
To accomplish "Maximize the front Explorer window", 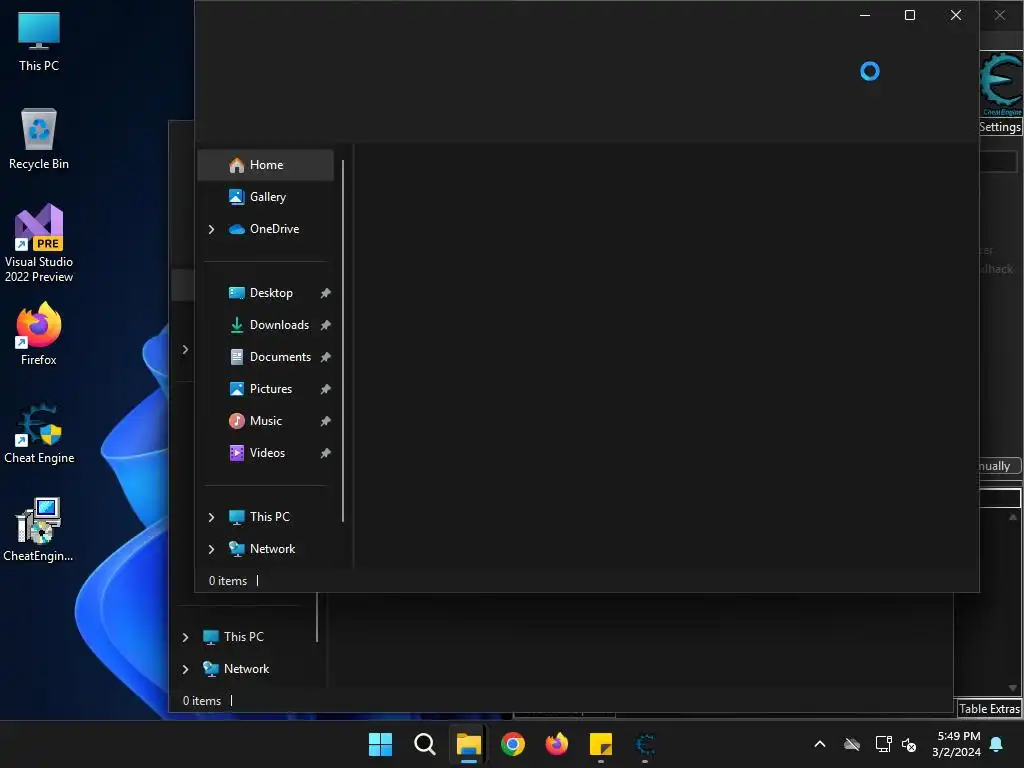I will click(910, 15).
